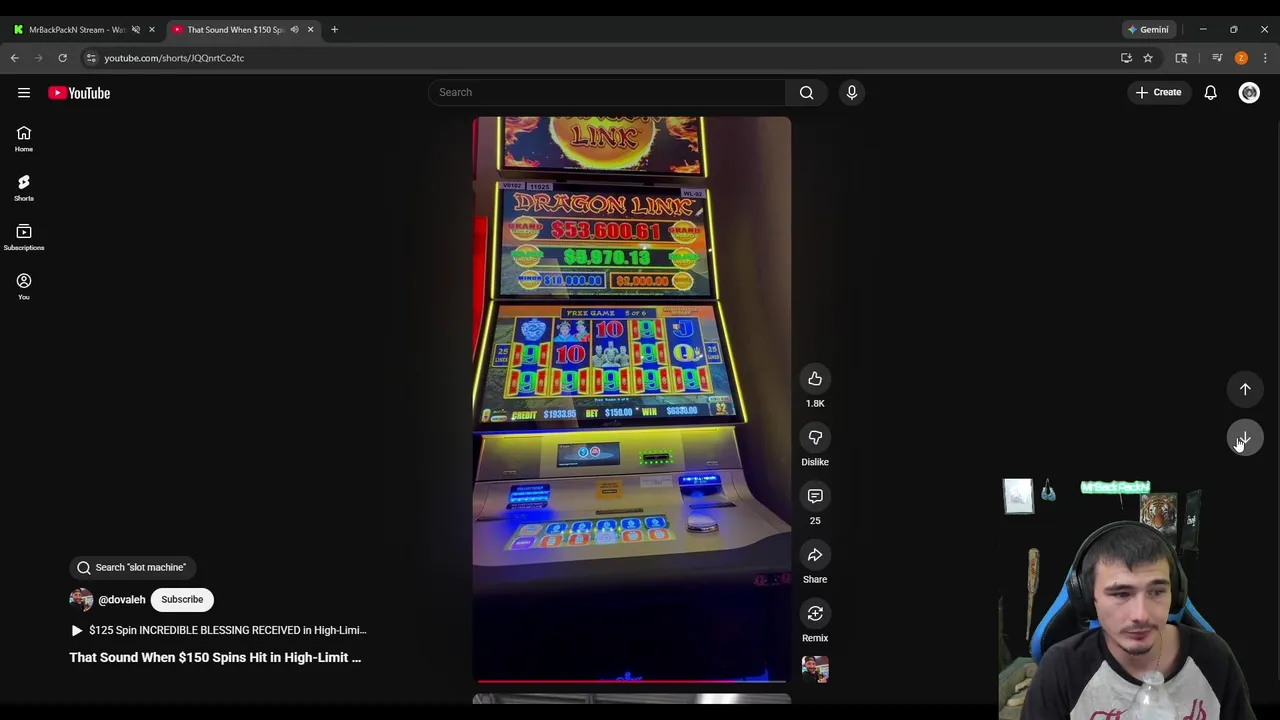Image resolution: width=1280 pixels, height=720 pixels.
Task: Go to the previous Short with up arrow
Action: click(1245, 389)
